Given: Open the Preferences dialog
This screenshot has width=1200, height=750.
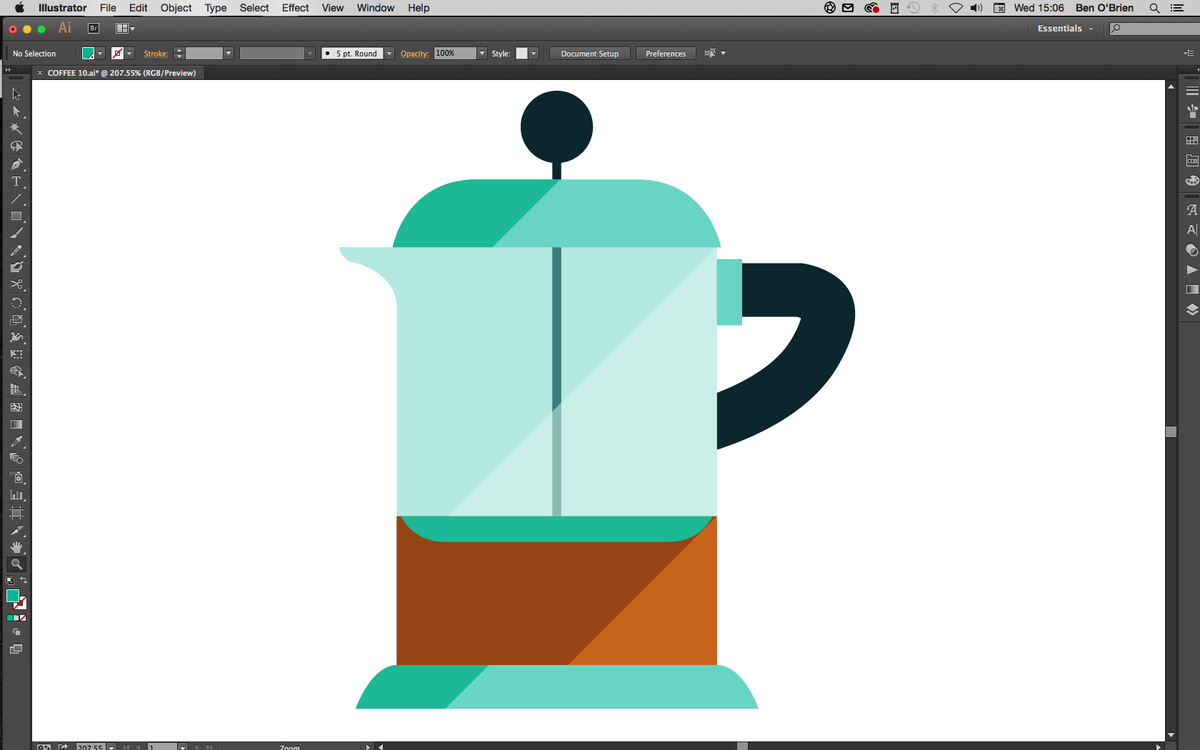Looking at the screenshot, I should click(665, 53).
